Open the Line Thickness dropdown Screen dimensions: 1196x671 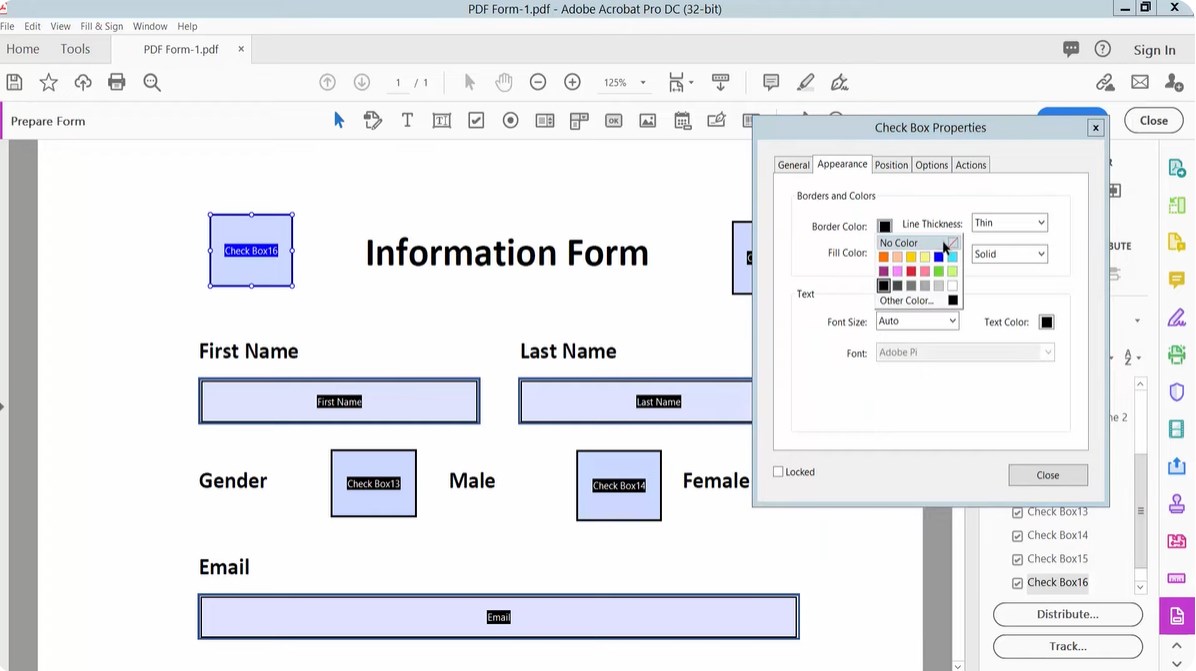pyautogui.click(x=1009, y=223)
